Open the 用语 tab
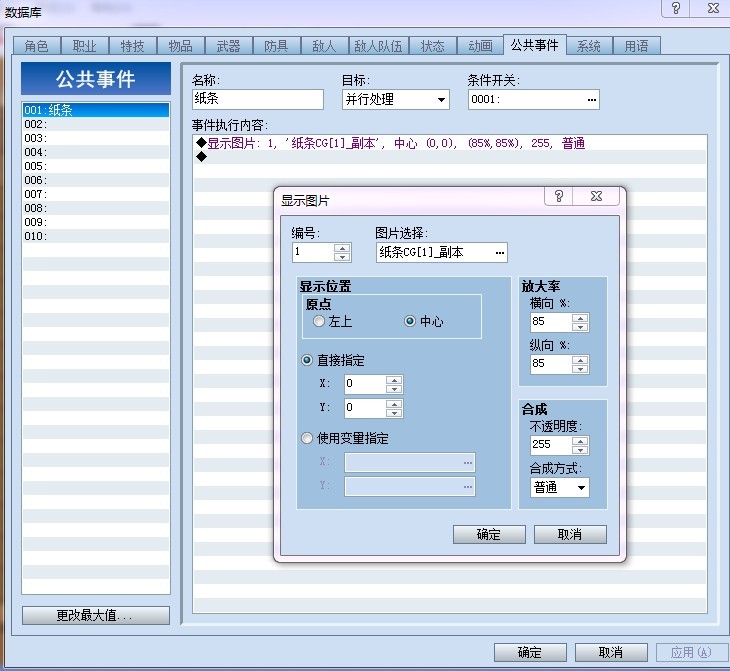The height and width of the screenshot is (671, 730). point(636,46)
